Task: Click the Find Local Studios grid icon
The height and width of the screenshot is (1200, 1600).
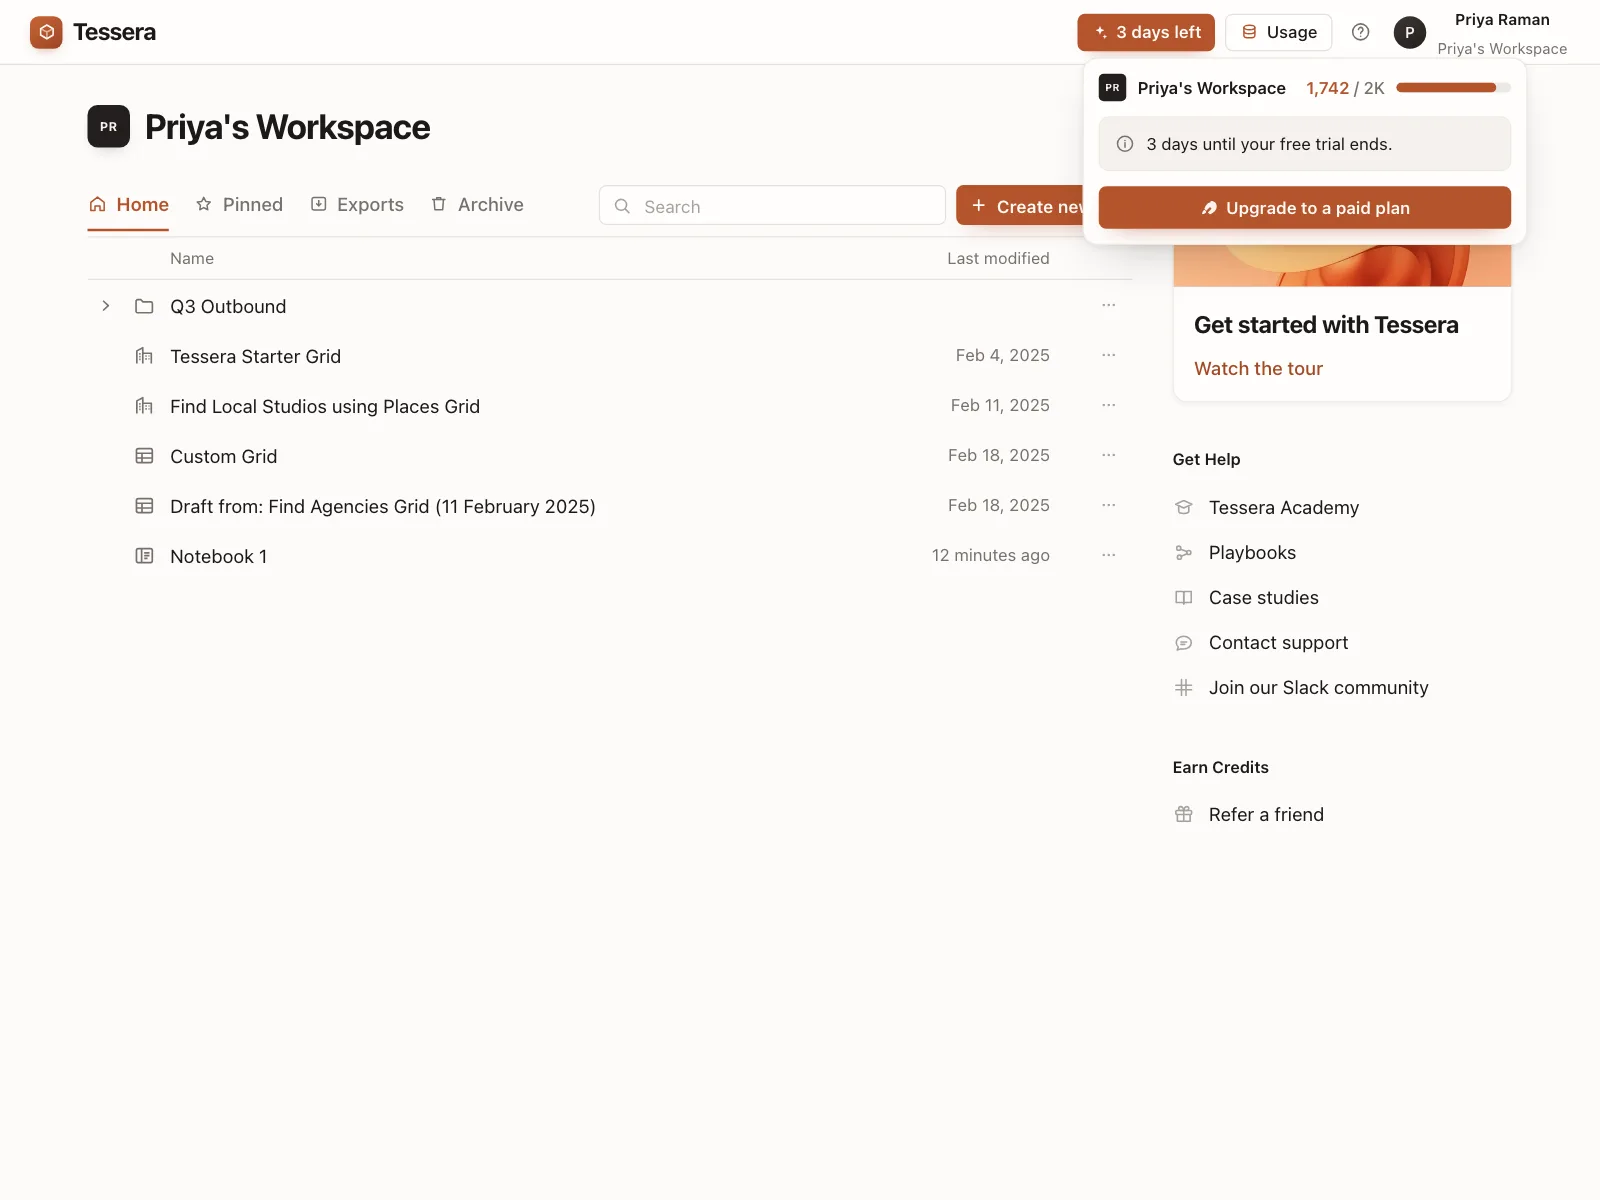Action: pyautogui.click(x=144, y=406)
